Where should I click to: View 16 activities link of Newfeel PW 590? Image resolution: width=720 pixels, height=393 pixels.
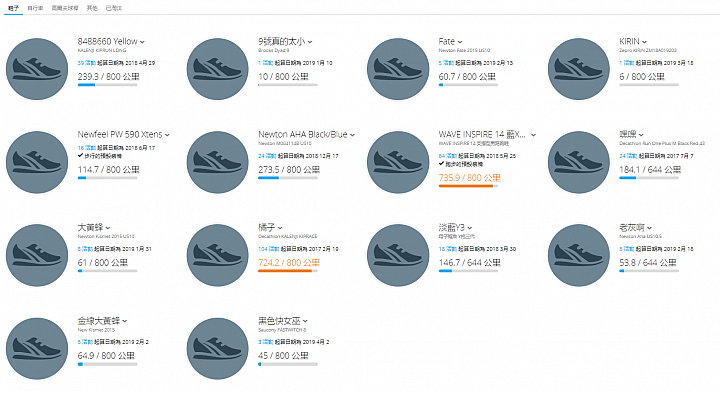87,148
